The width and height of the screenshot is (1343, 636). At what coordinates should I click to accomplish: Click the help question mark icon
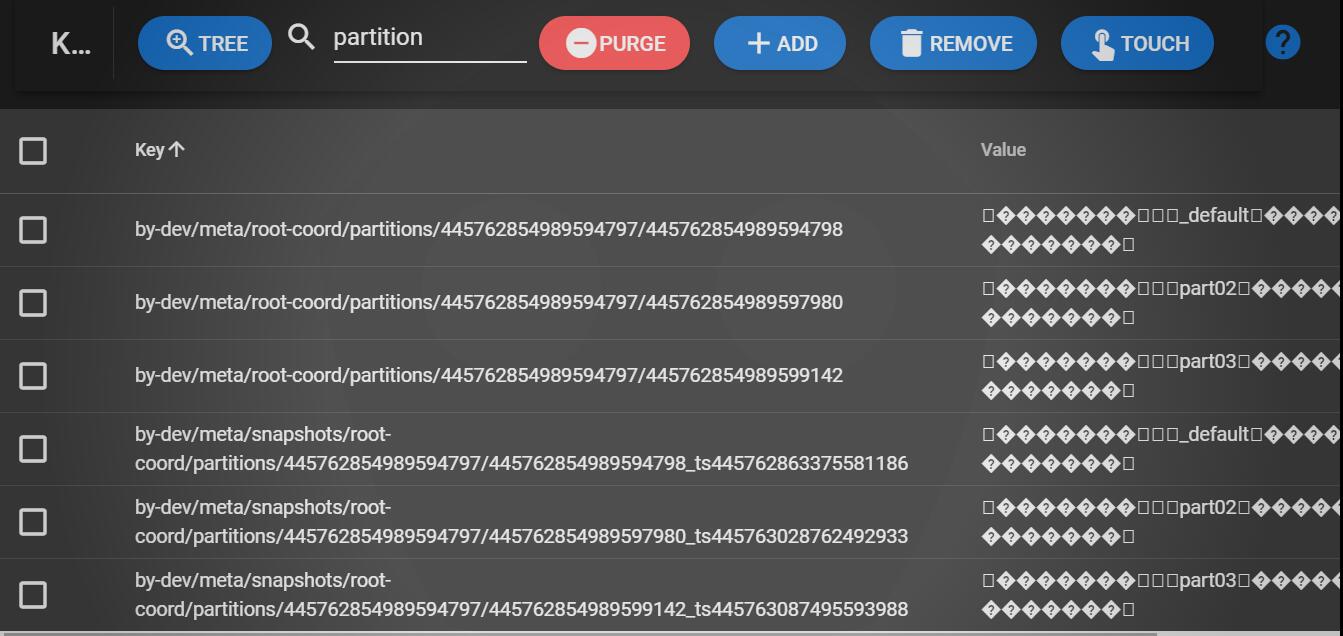coord(1282,43)
